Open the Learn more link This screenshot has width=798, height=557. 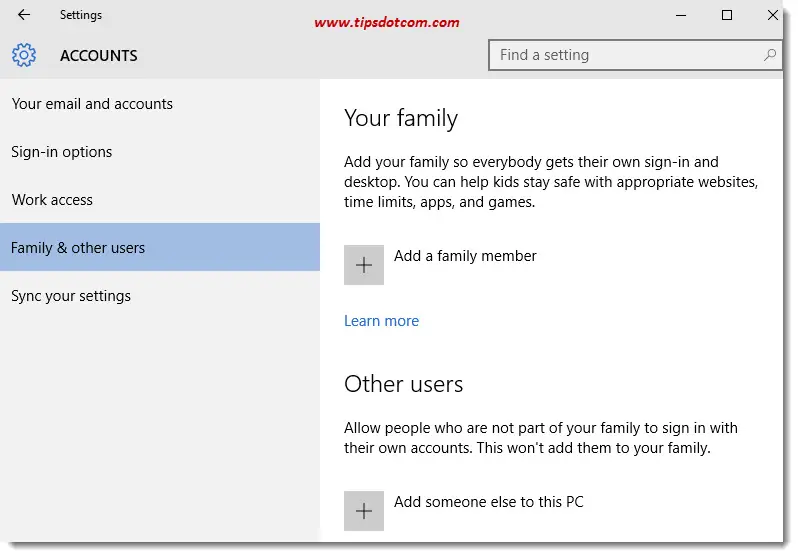tap(381, 321)
